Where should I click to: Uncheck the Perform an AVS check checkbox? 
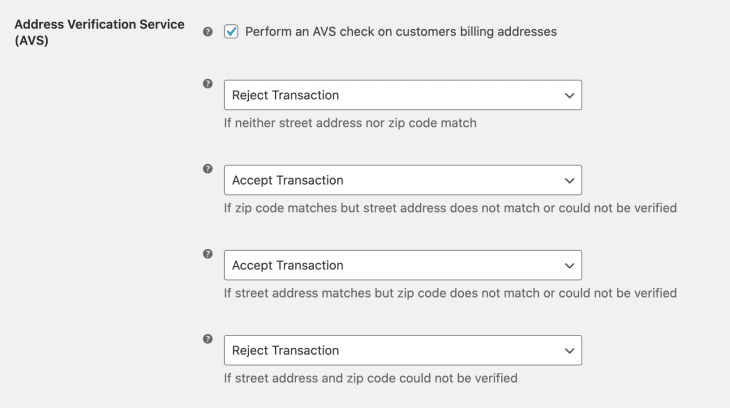231,32
